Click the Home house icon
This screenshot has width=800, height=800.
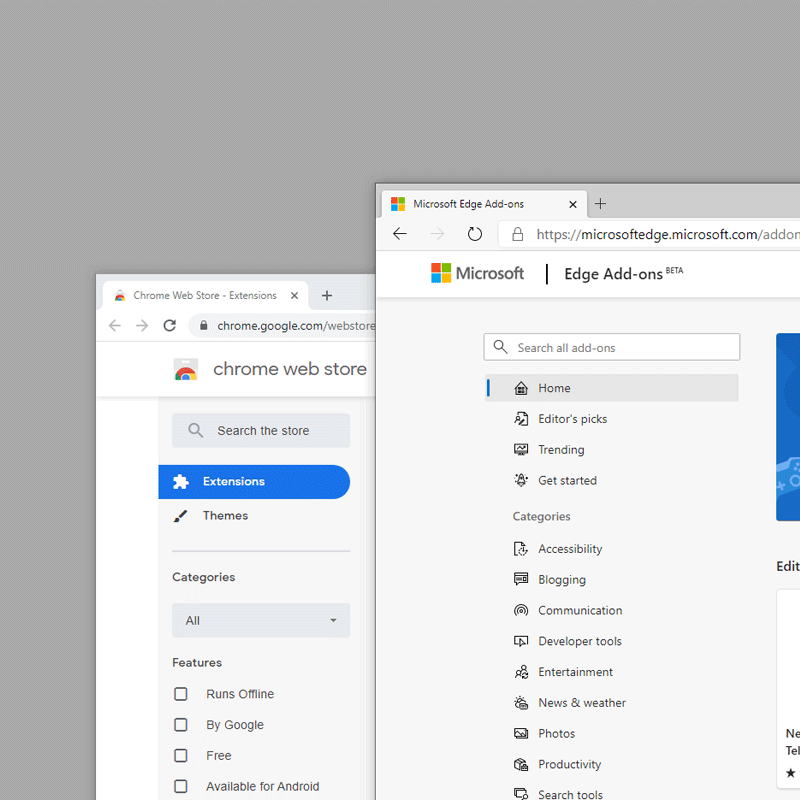tap(521, 388)
